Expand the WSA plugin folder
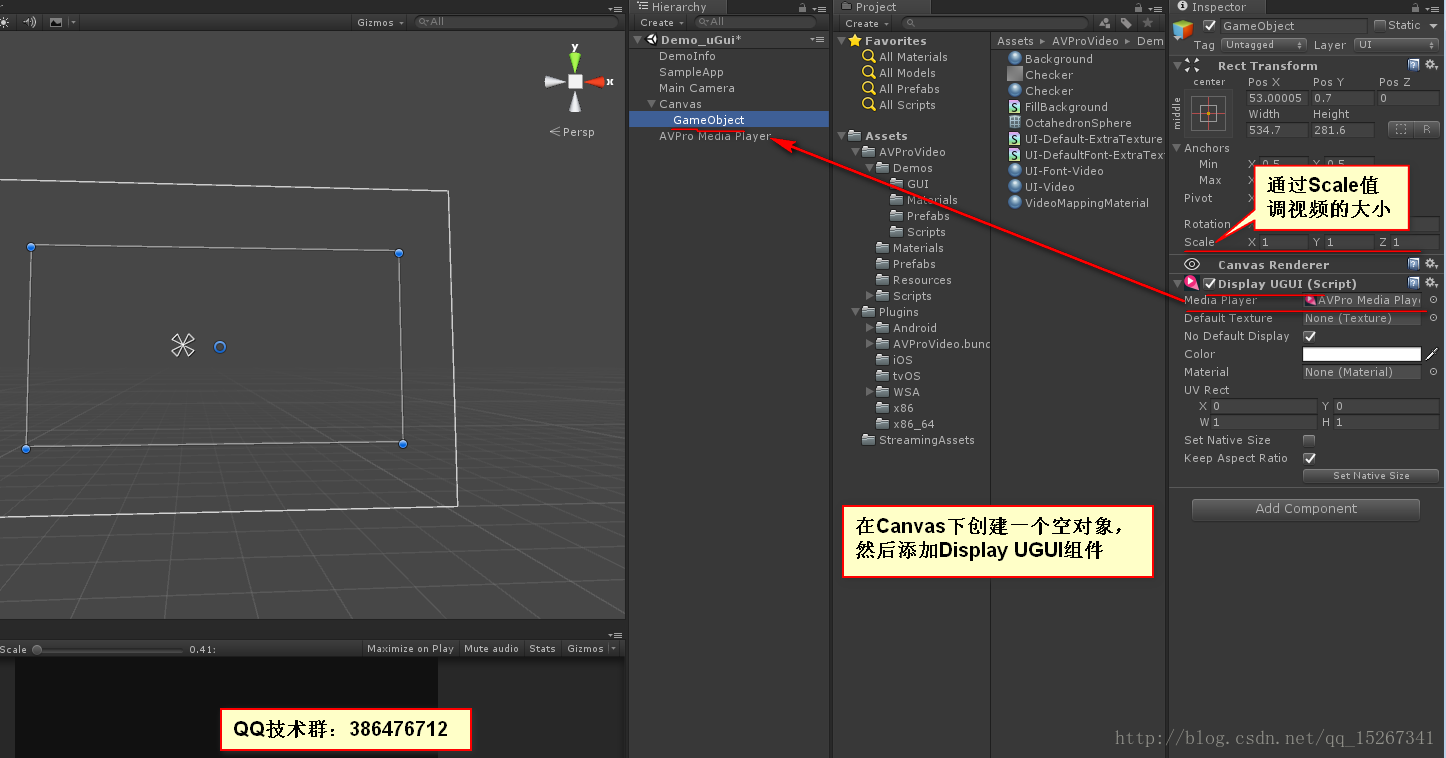This screenshot has width=1446, height=758. coord(870,392)
